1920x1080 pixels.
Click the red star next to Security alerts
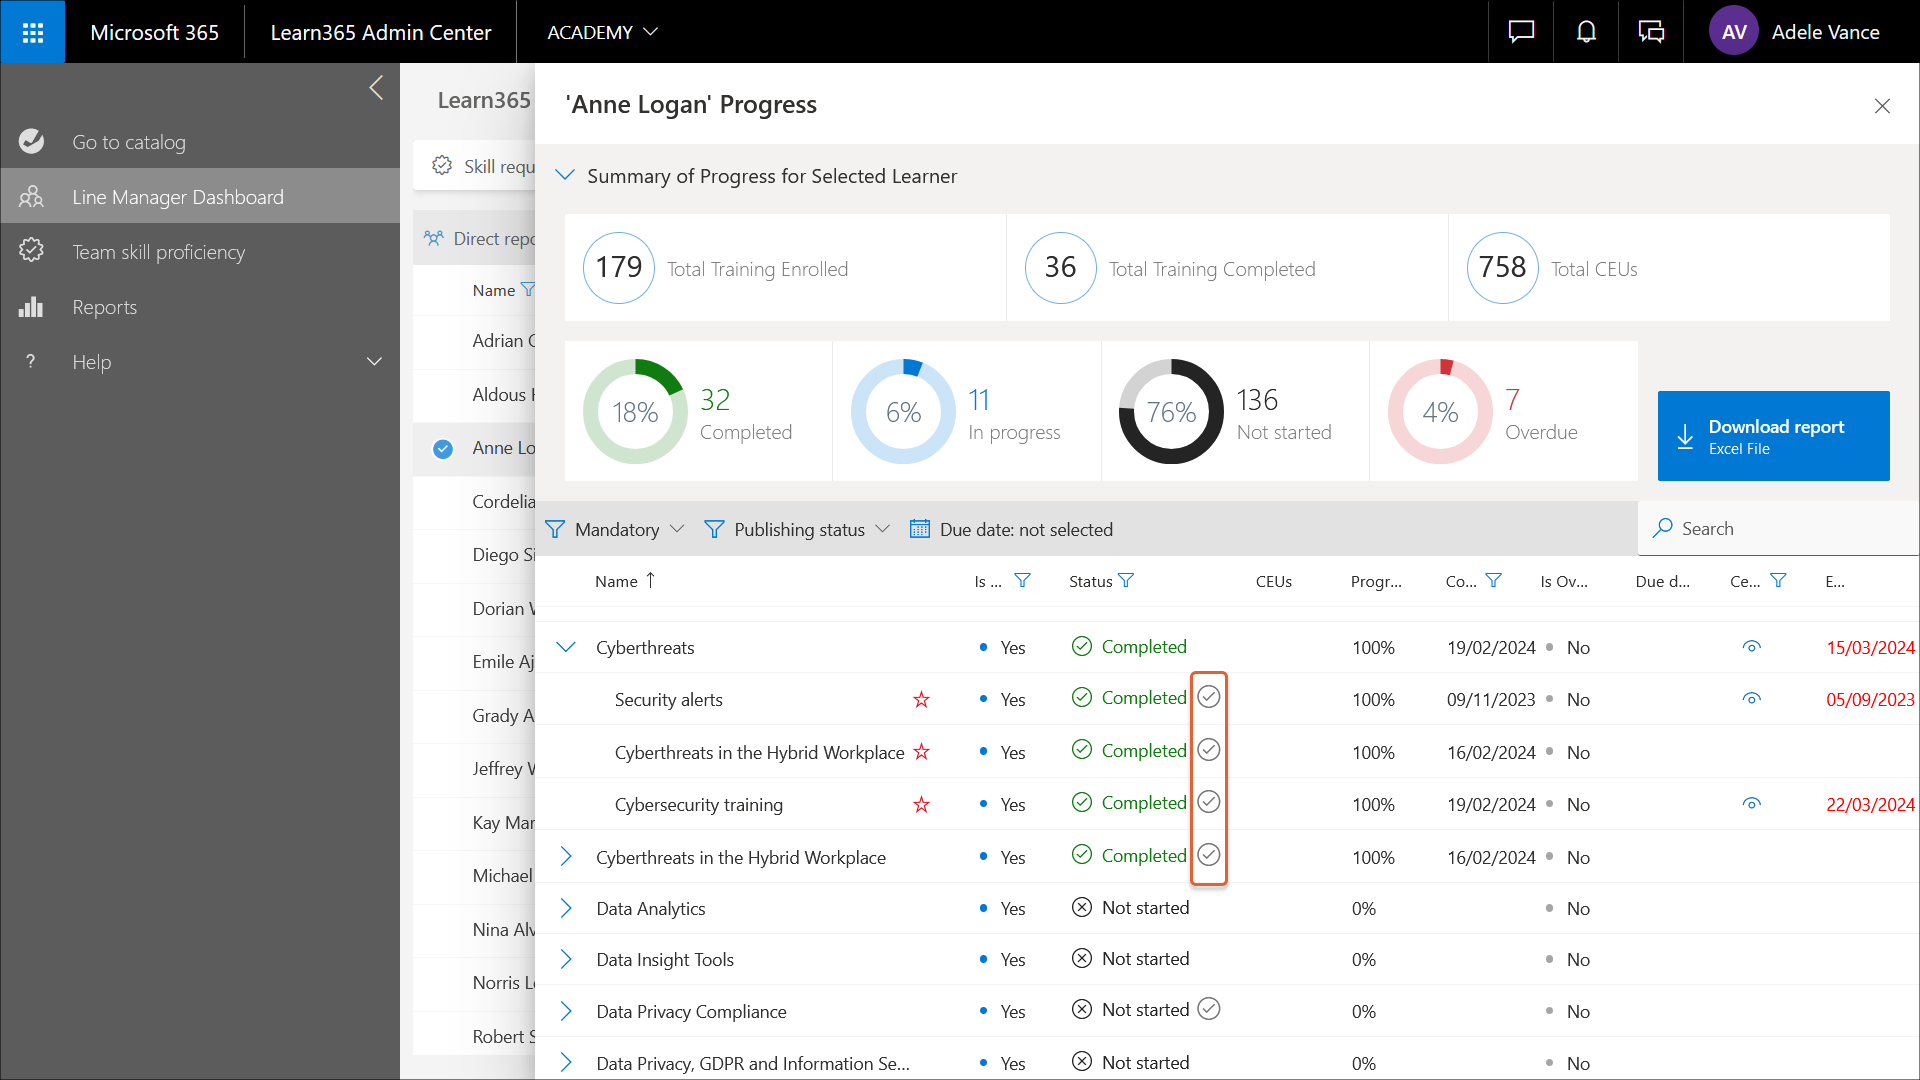(x=921, y=700)
